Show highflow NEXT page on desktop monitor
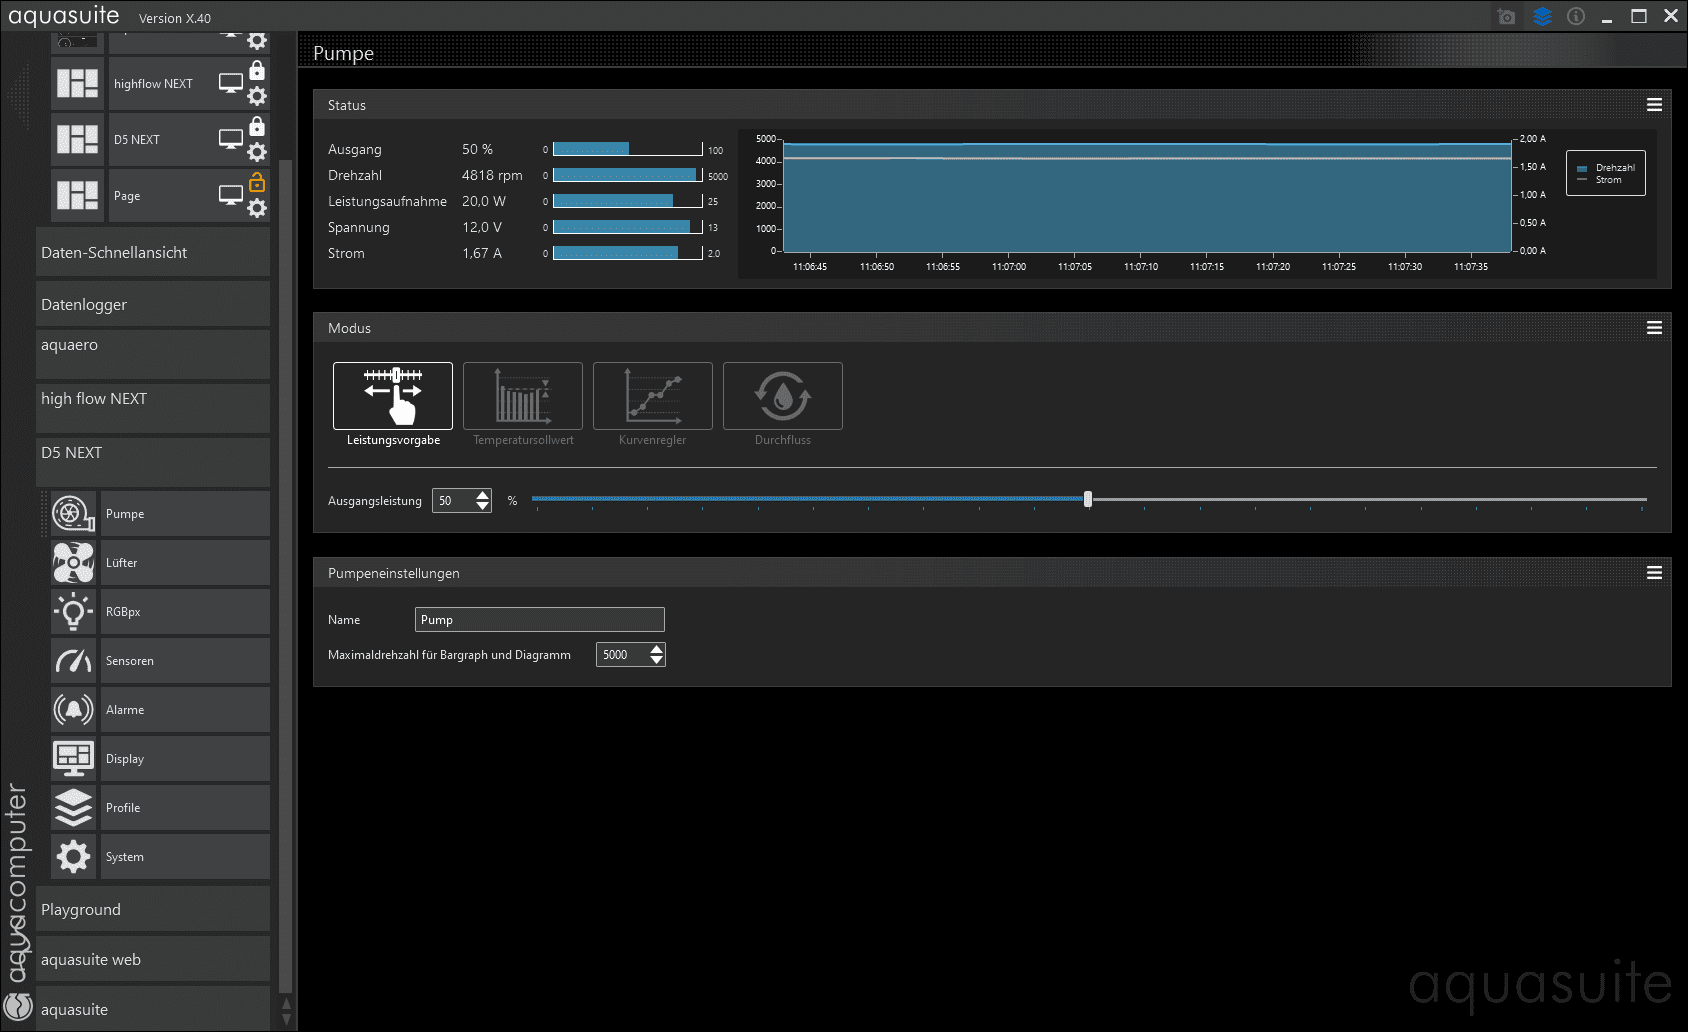The image size is (1688, 1032). (231, 84)
